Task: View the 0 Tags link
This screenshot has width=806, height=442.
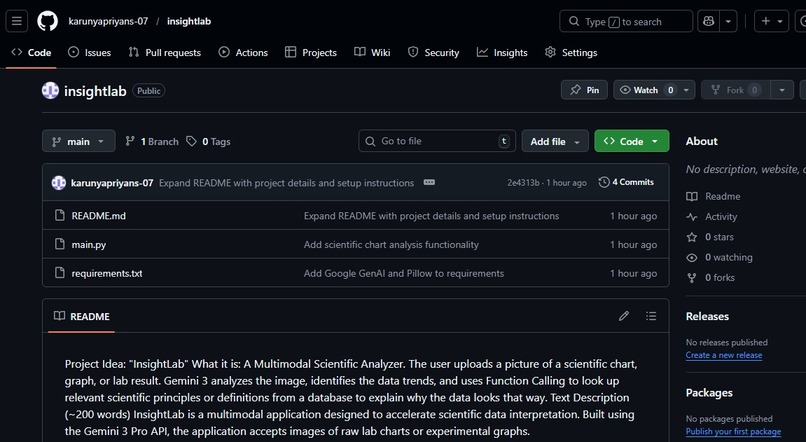Action: tap(209, 141)
